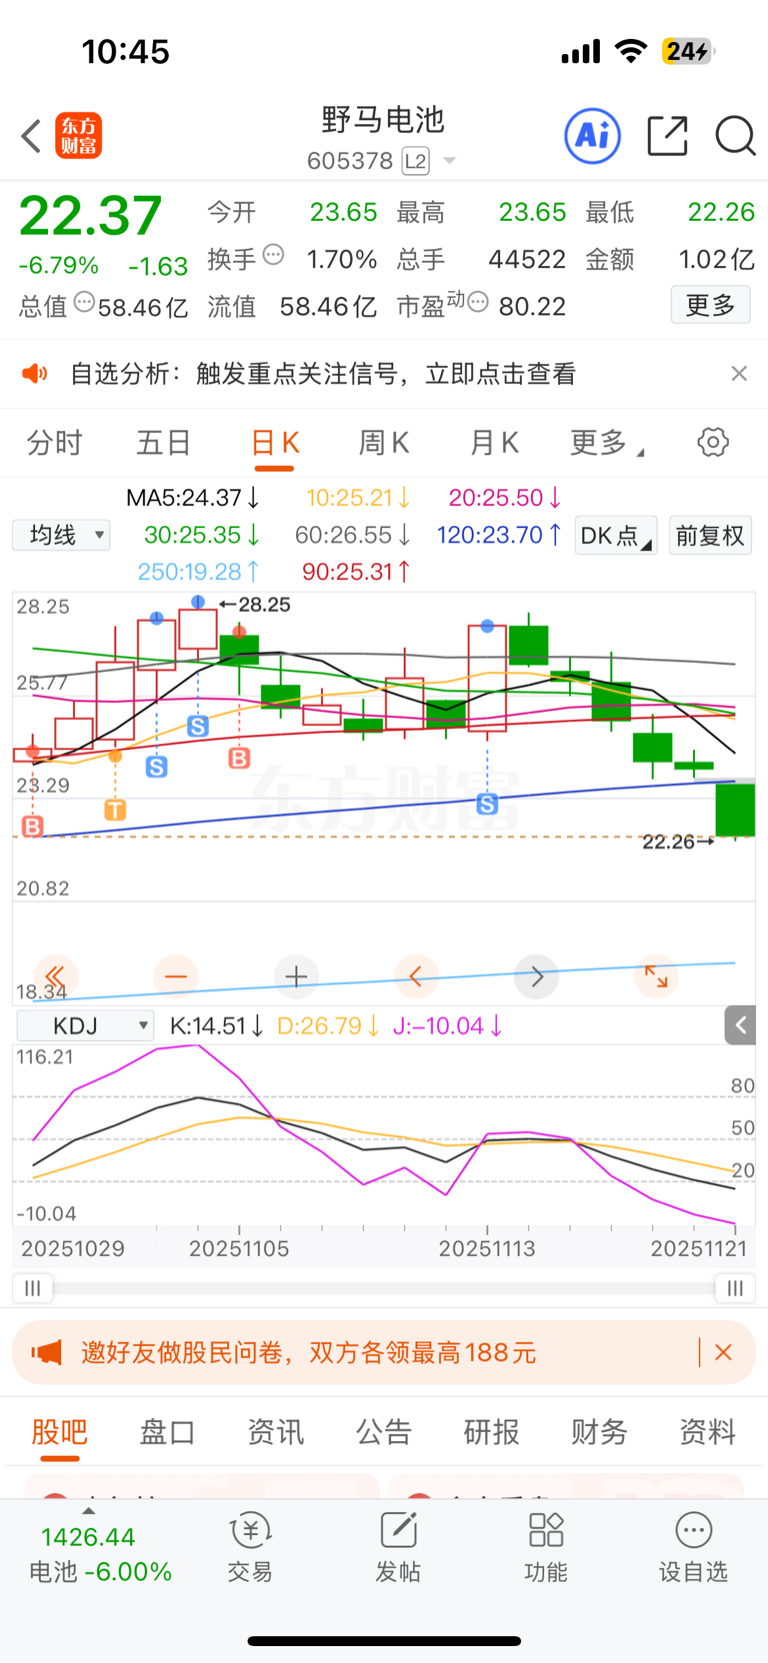
Task: Open the Ai assistant icon
Action: (593, 136)
